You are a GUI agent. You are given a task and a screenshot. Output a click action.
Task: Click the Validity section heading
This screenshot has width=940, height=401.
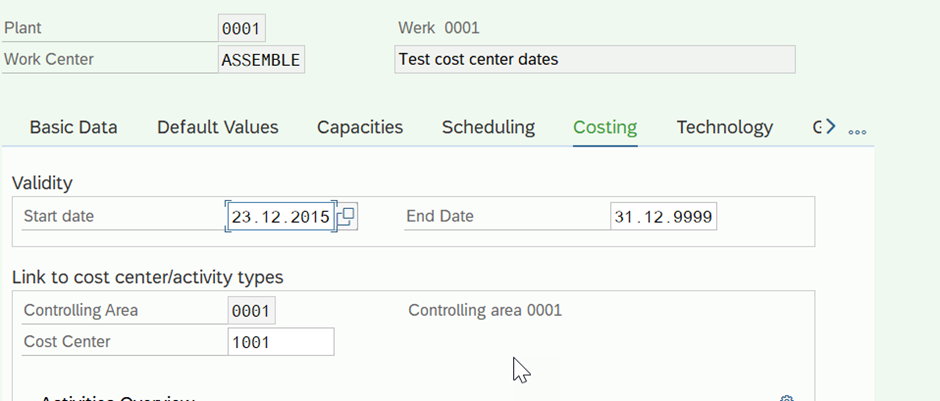point(42,183)
